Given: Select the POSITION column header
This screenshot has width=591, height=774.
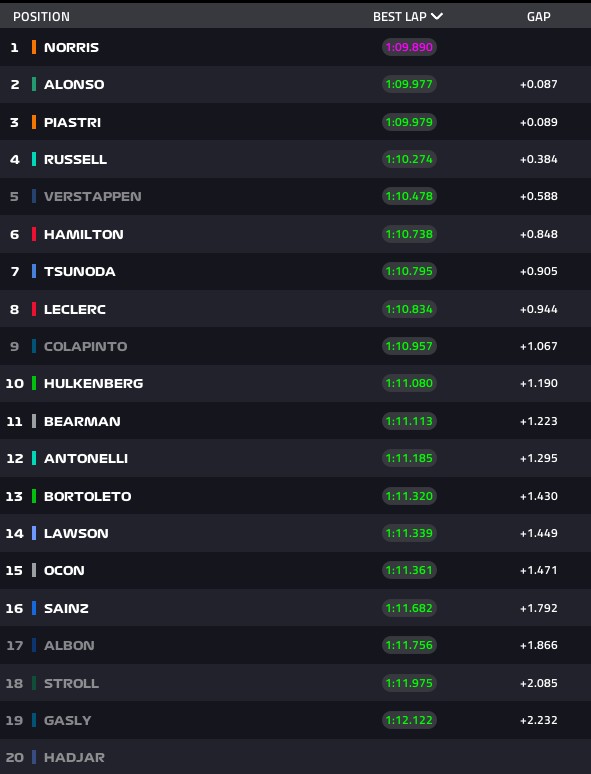Looking at the screenshot, I should [x=41, y=17].
